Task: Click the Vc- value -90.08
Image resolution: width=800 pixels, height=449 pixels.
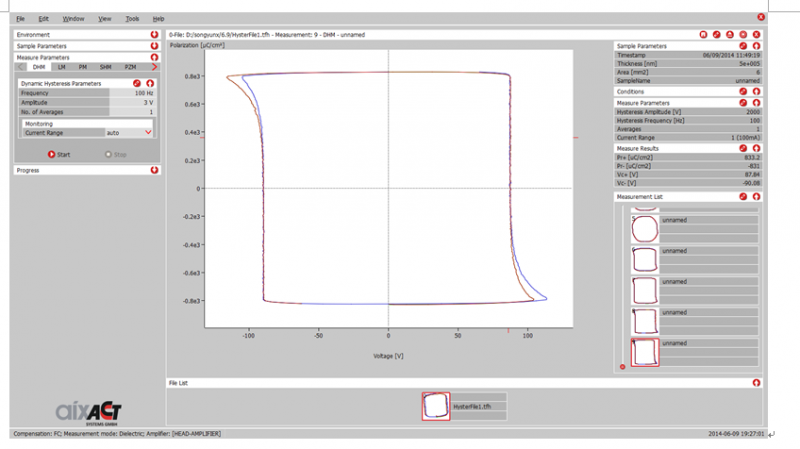Action: pyautogui.click(x=752, y=183)
